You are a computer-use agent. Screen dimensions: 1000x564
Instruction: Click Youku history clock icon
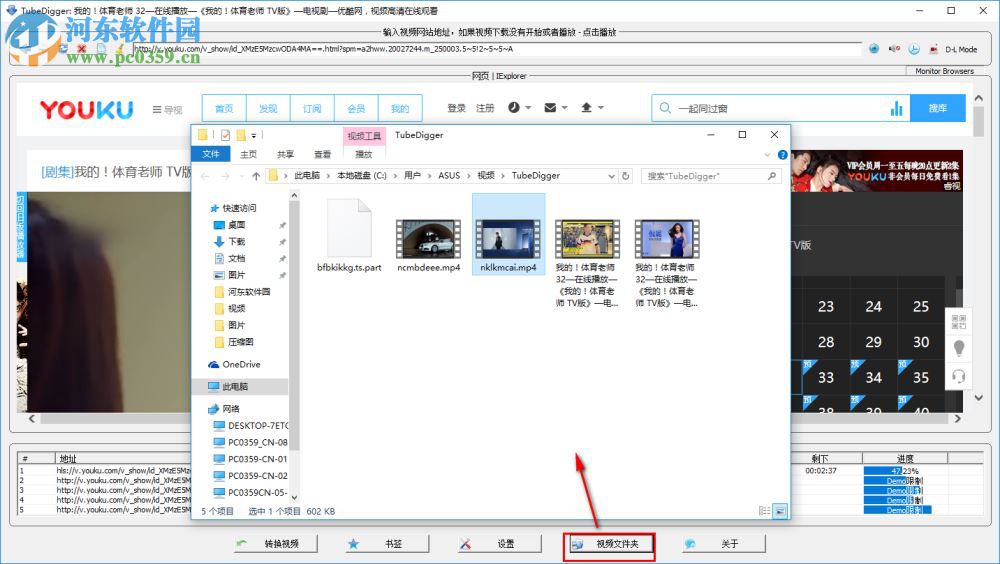coord(513,108)
